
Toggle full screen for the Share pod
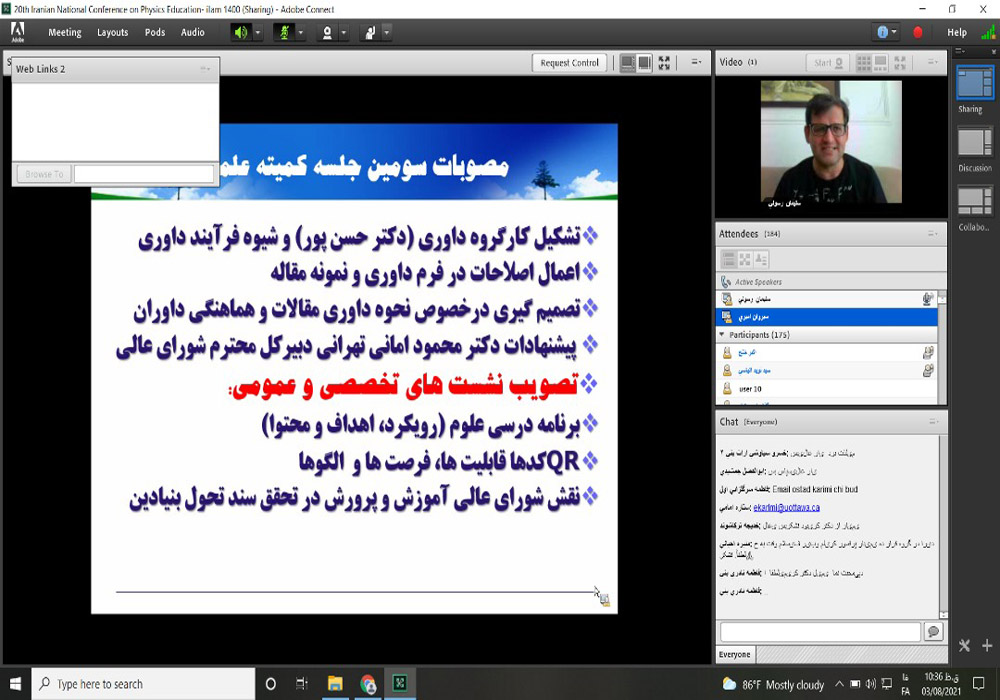click(664, 63)
